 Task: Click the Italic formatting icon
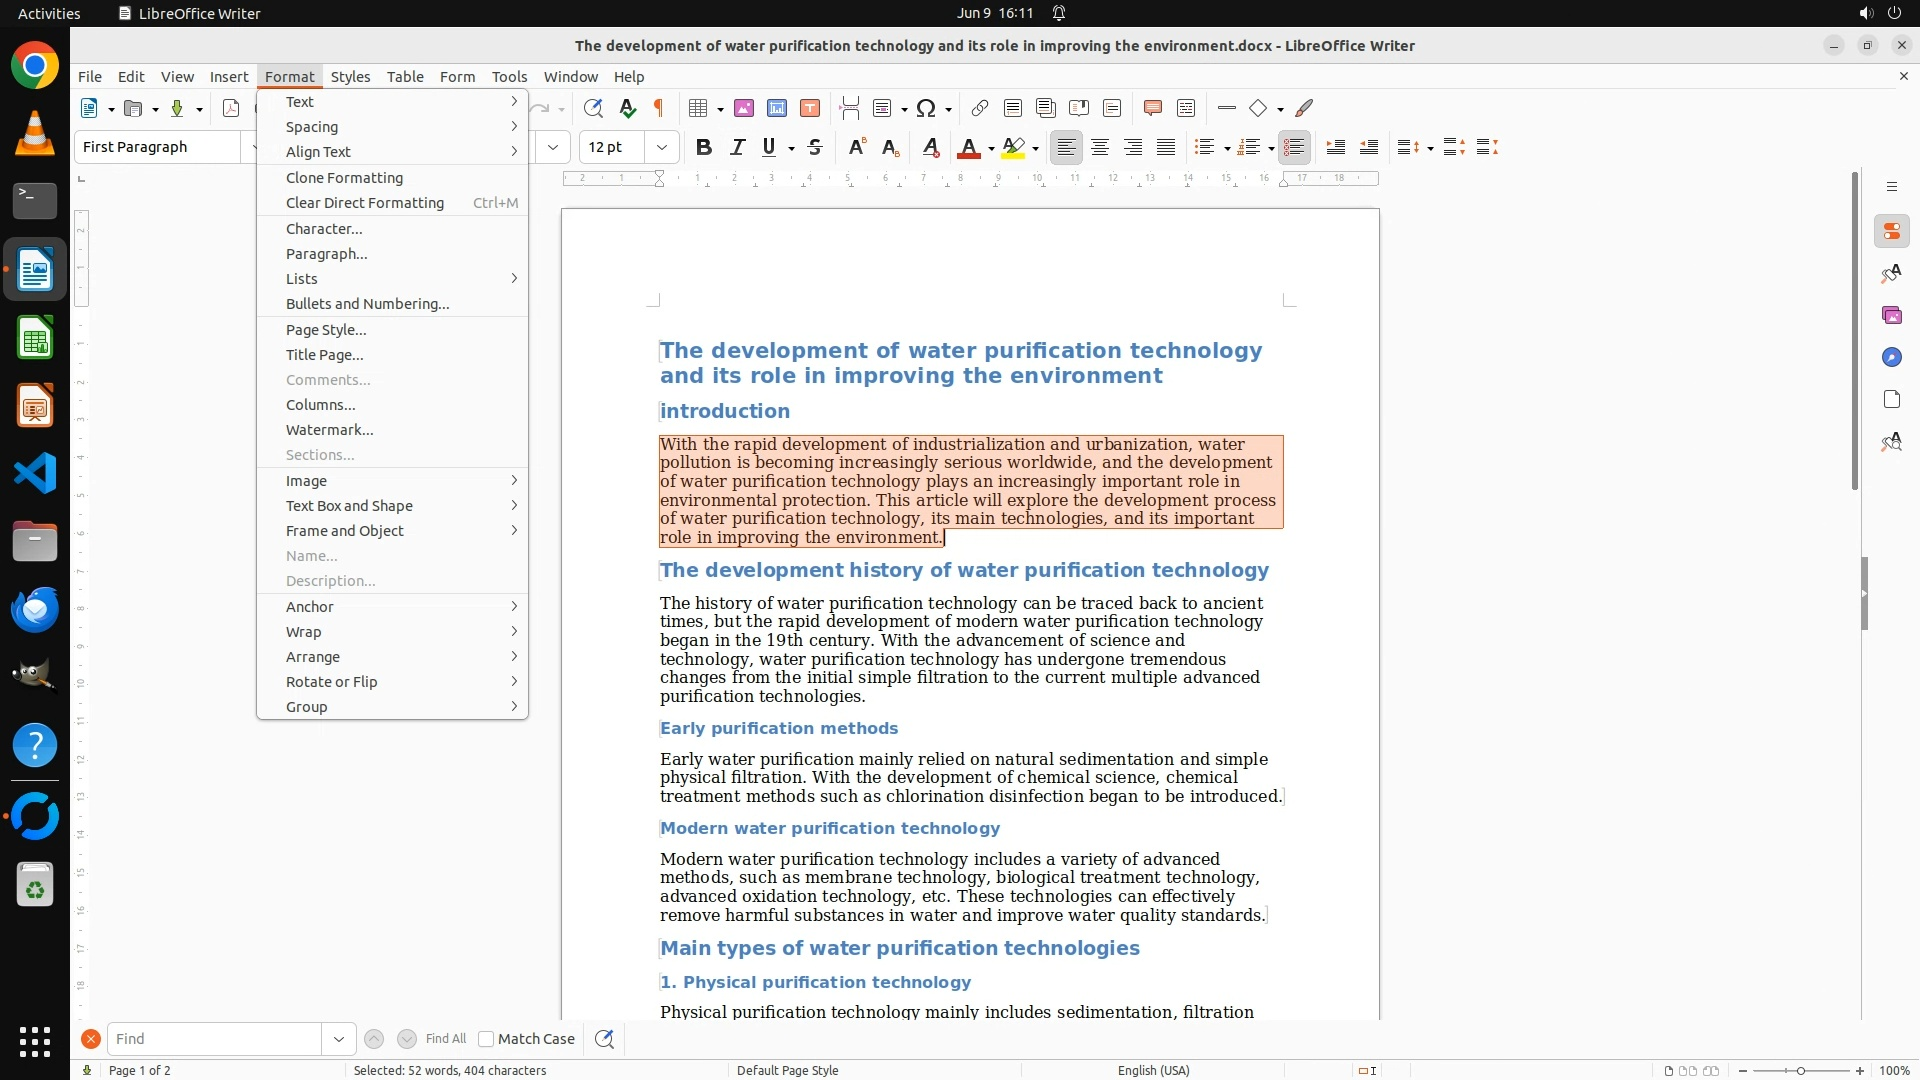[737, 147]
